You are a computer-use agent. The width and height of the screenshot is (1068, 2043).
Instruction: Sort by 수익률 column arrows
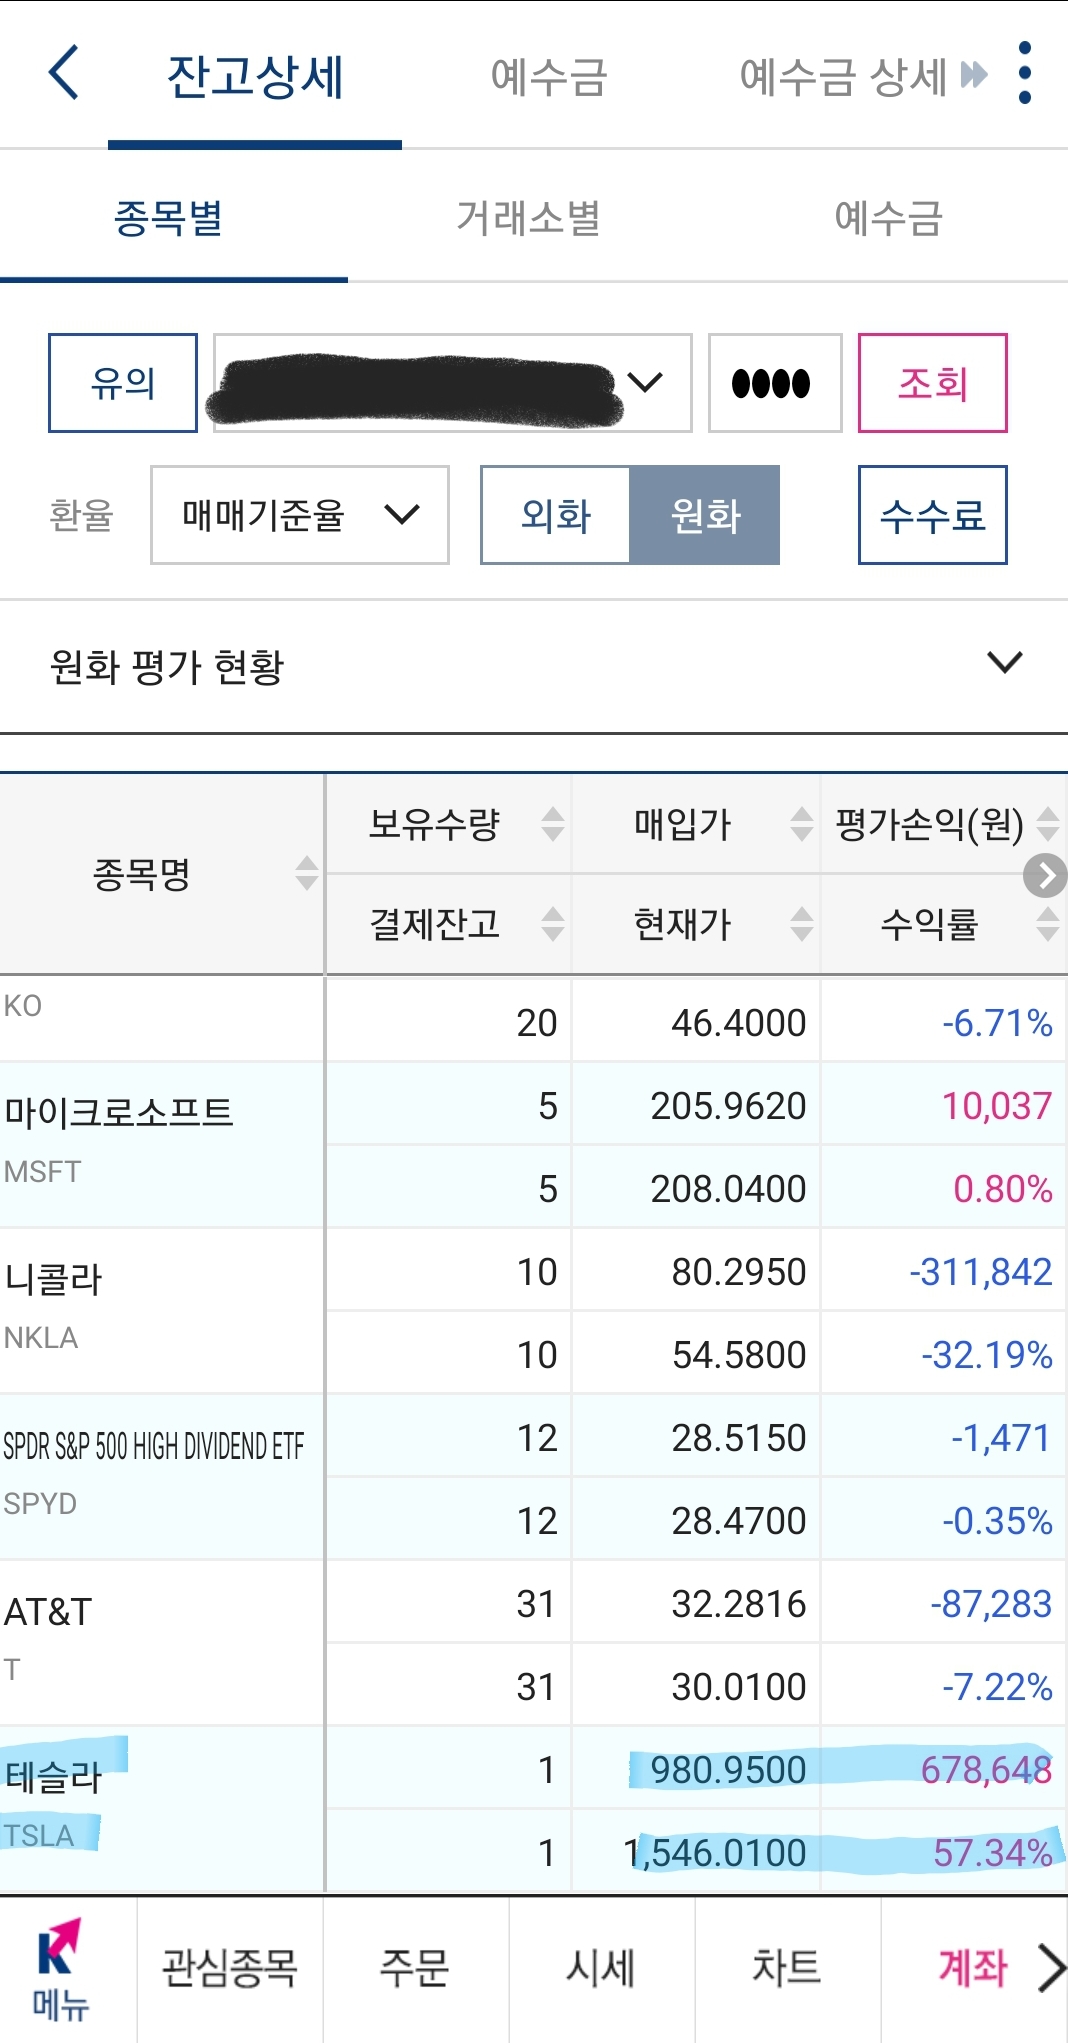(1047, 923)
